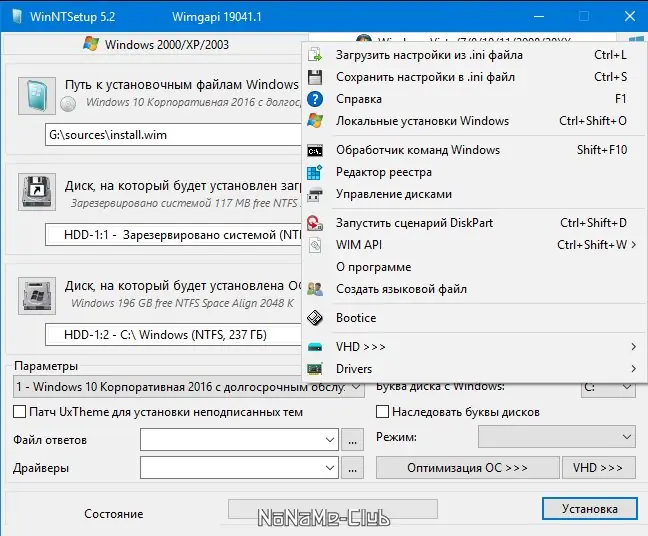648x536 pixels.
Task: Open the Windows edition dropdown
Action: coord(189,387)
